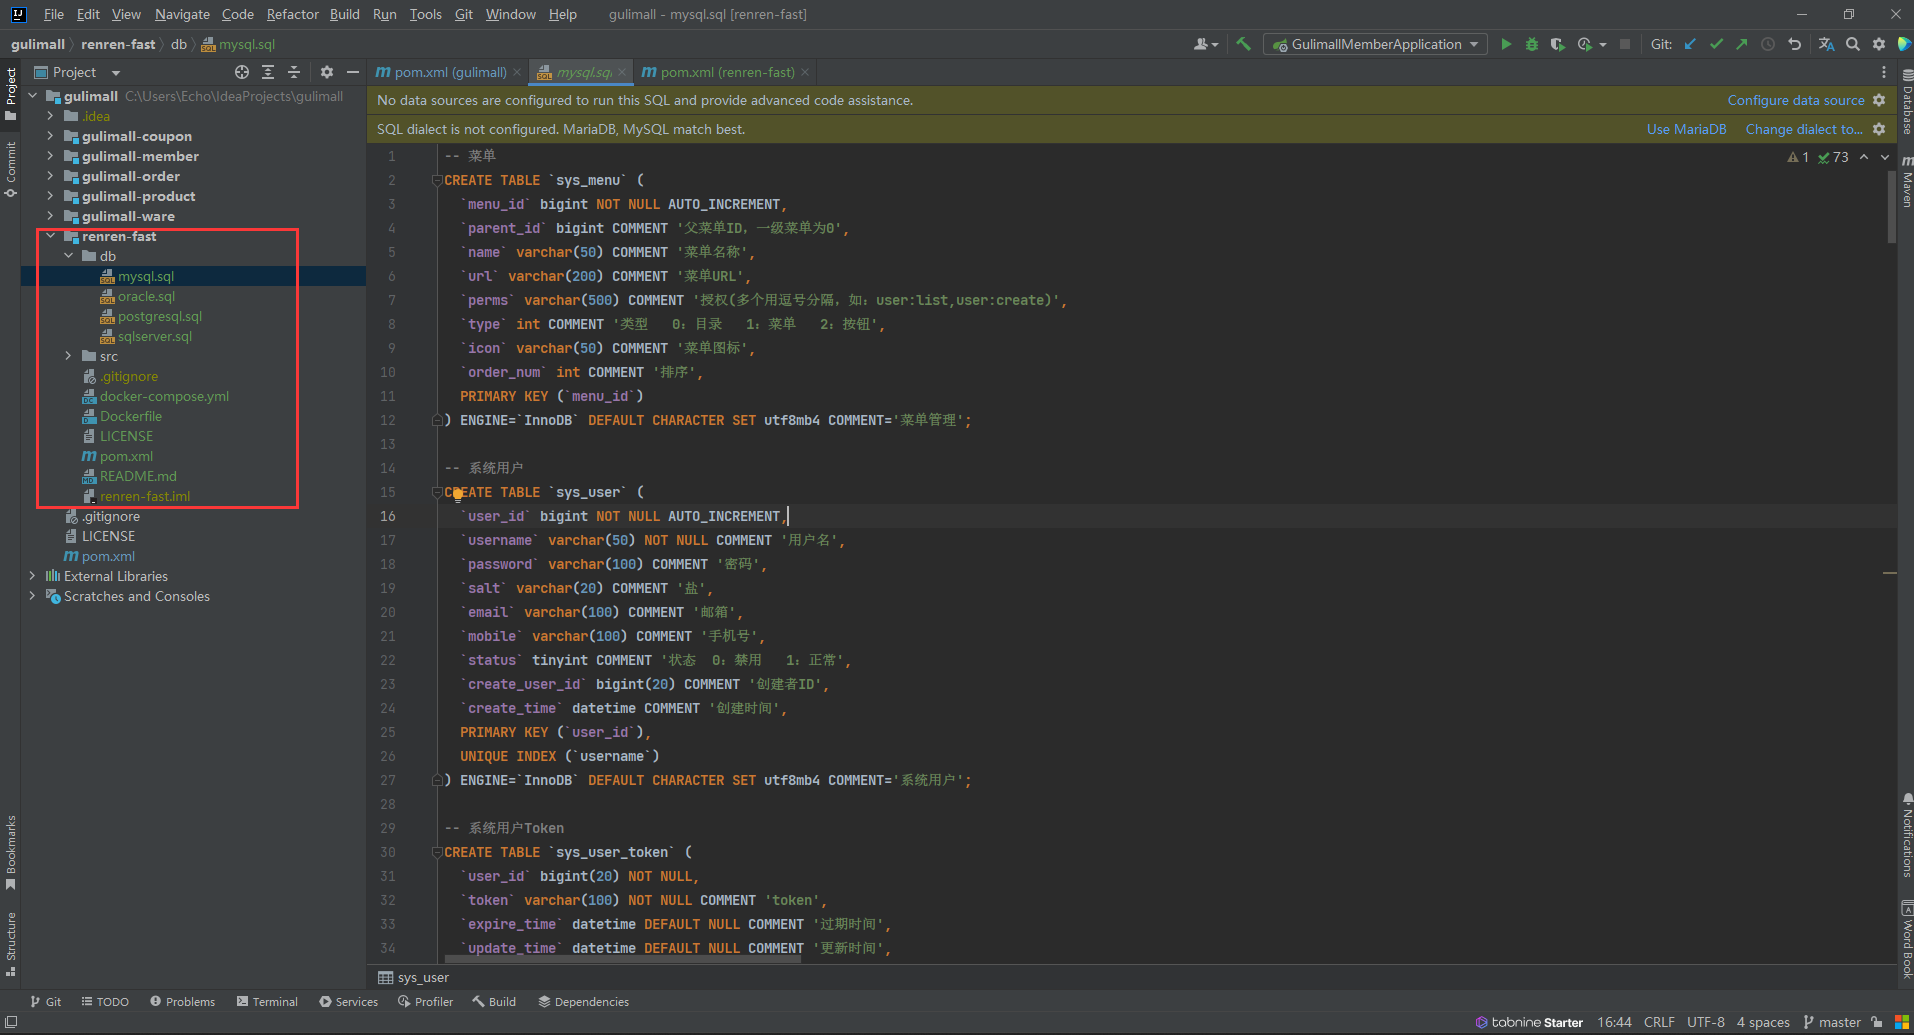1914x1035 pixels.
Task: Toggle the Terminal tool window
Action: 267,1001
